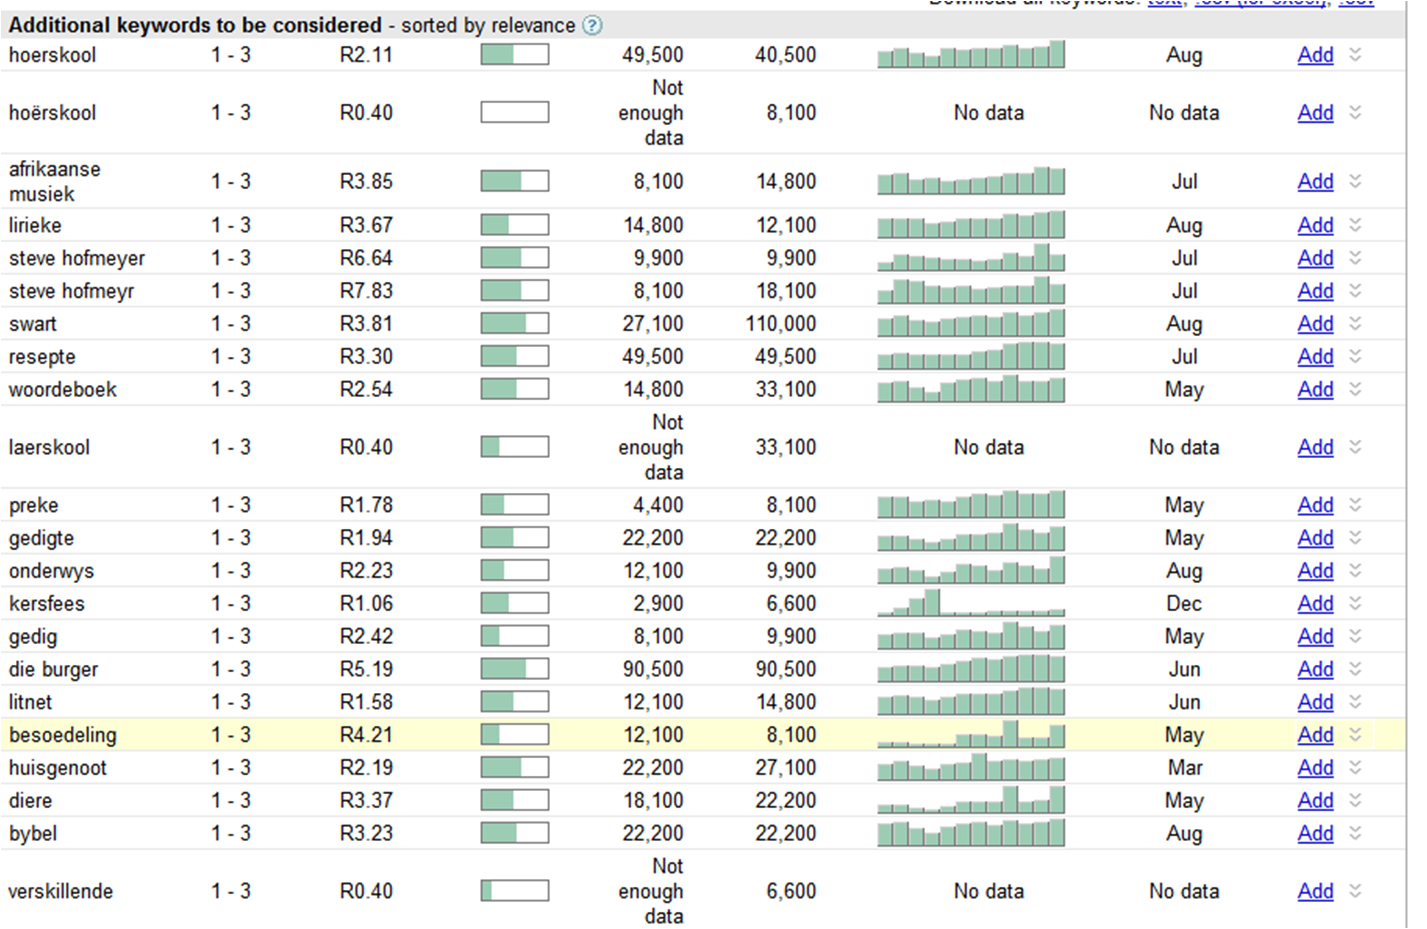Image resolution: width=1427 pixels, height=929 pixels.
Task: Click the search trend chart for diere
Action: [x=971, y=800]
